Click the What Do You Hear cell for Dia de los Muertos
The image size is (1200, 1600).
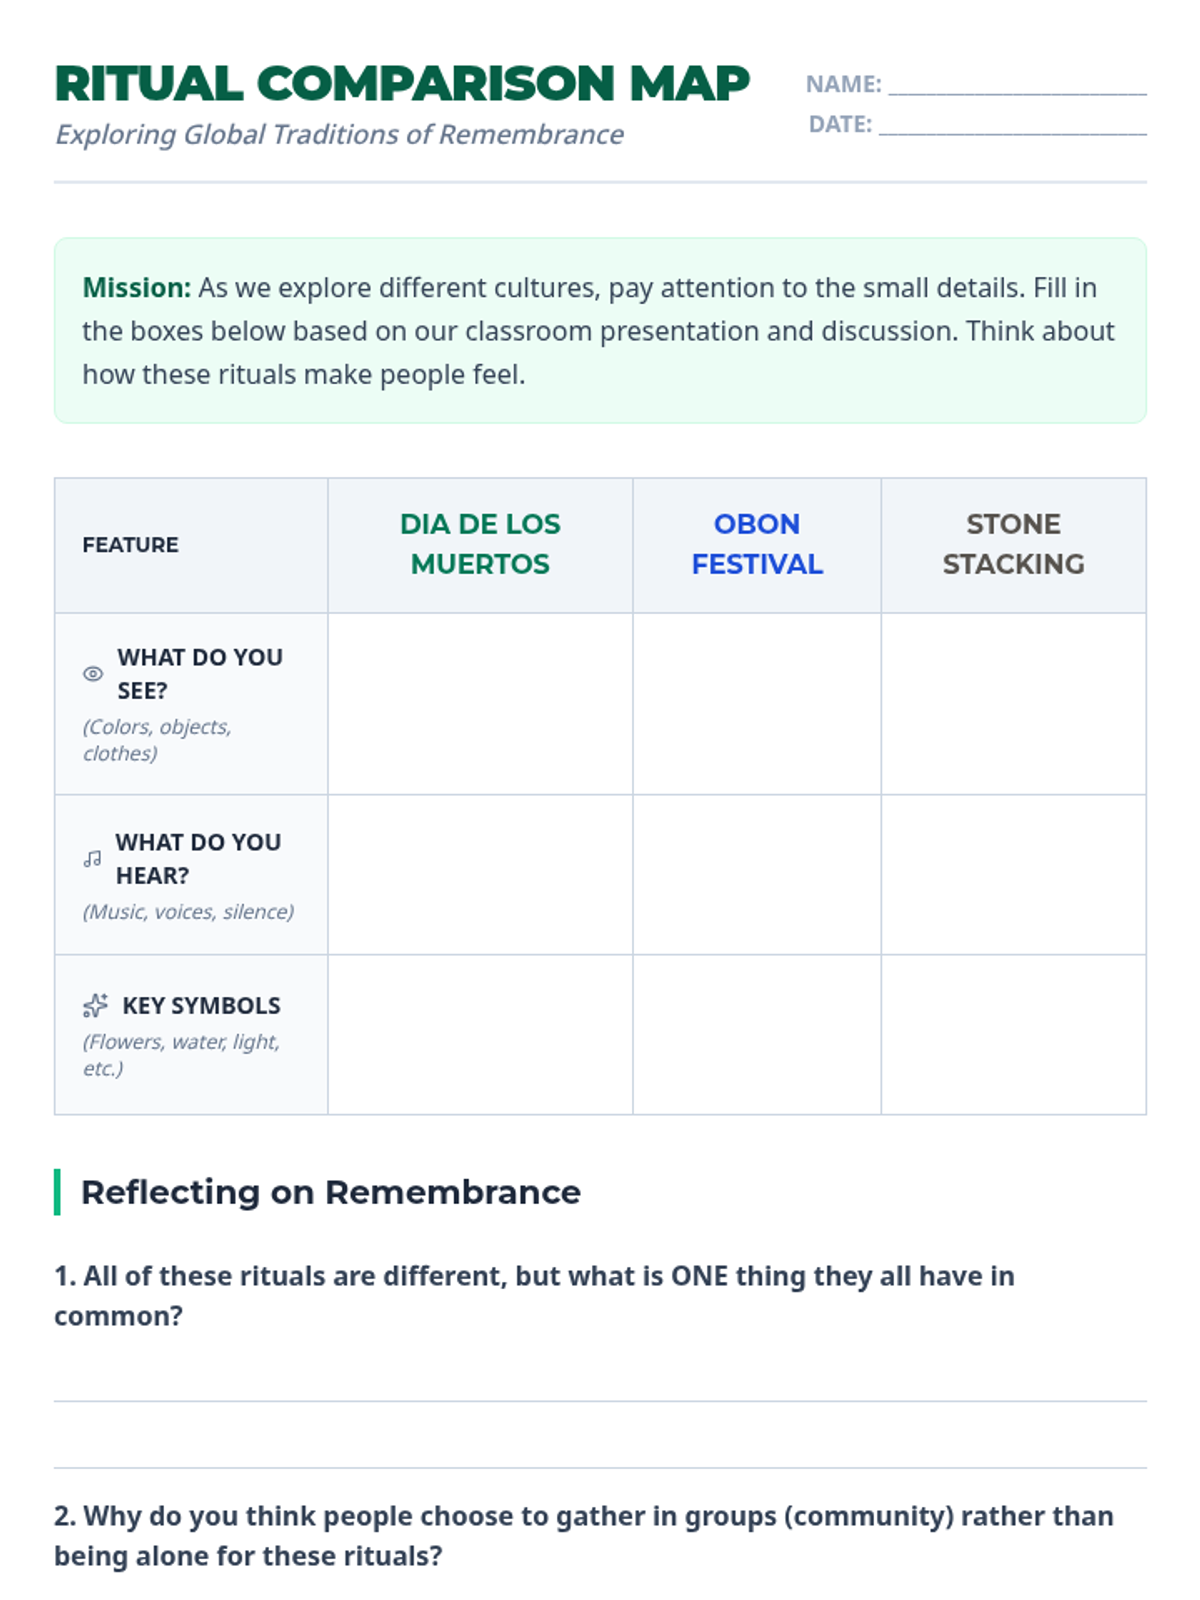click(x=480, y=875)
